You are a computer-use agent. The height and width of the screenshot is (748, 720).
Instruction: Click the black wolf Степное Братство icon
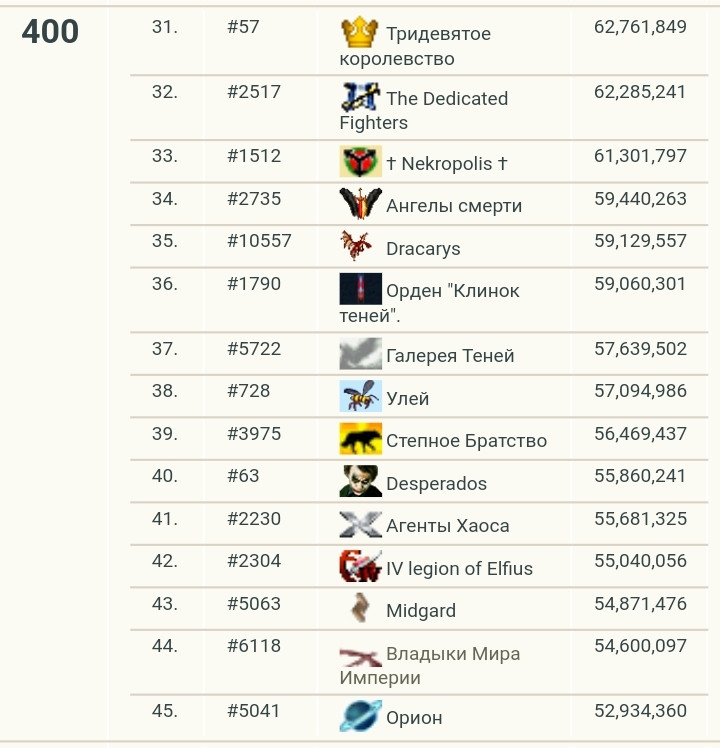click(x=360, y=439)
